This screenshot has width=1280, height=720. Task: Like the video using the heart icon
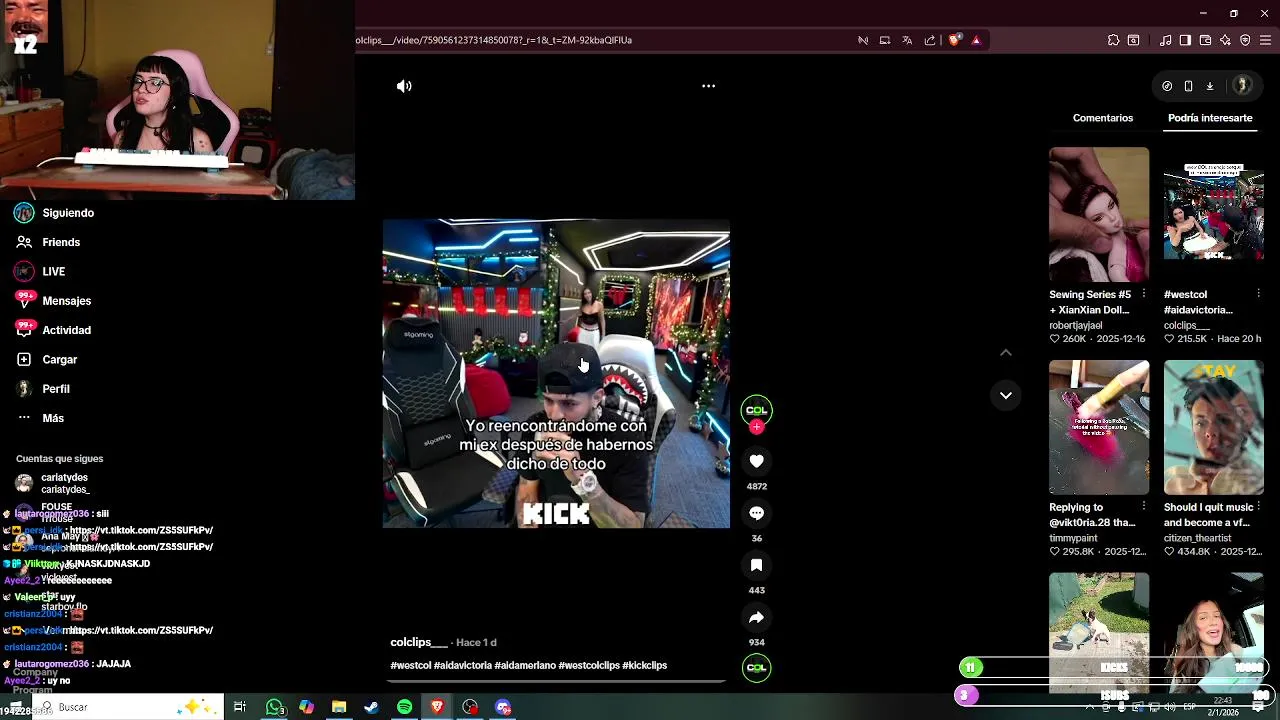coord(756,461)
